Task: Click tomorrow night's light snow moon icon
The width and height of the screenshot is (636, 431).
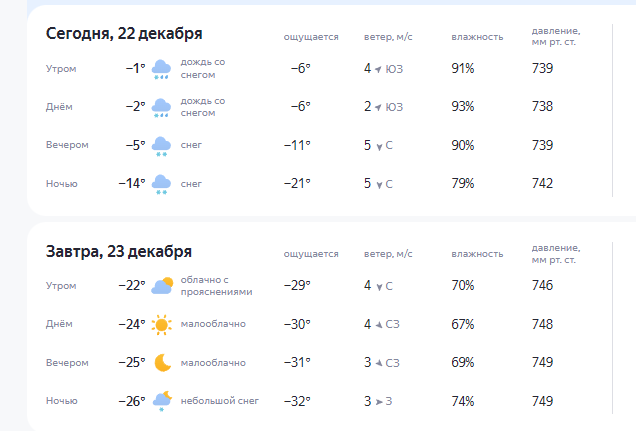Action: pyautogui.click(x=162, y=401)
